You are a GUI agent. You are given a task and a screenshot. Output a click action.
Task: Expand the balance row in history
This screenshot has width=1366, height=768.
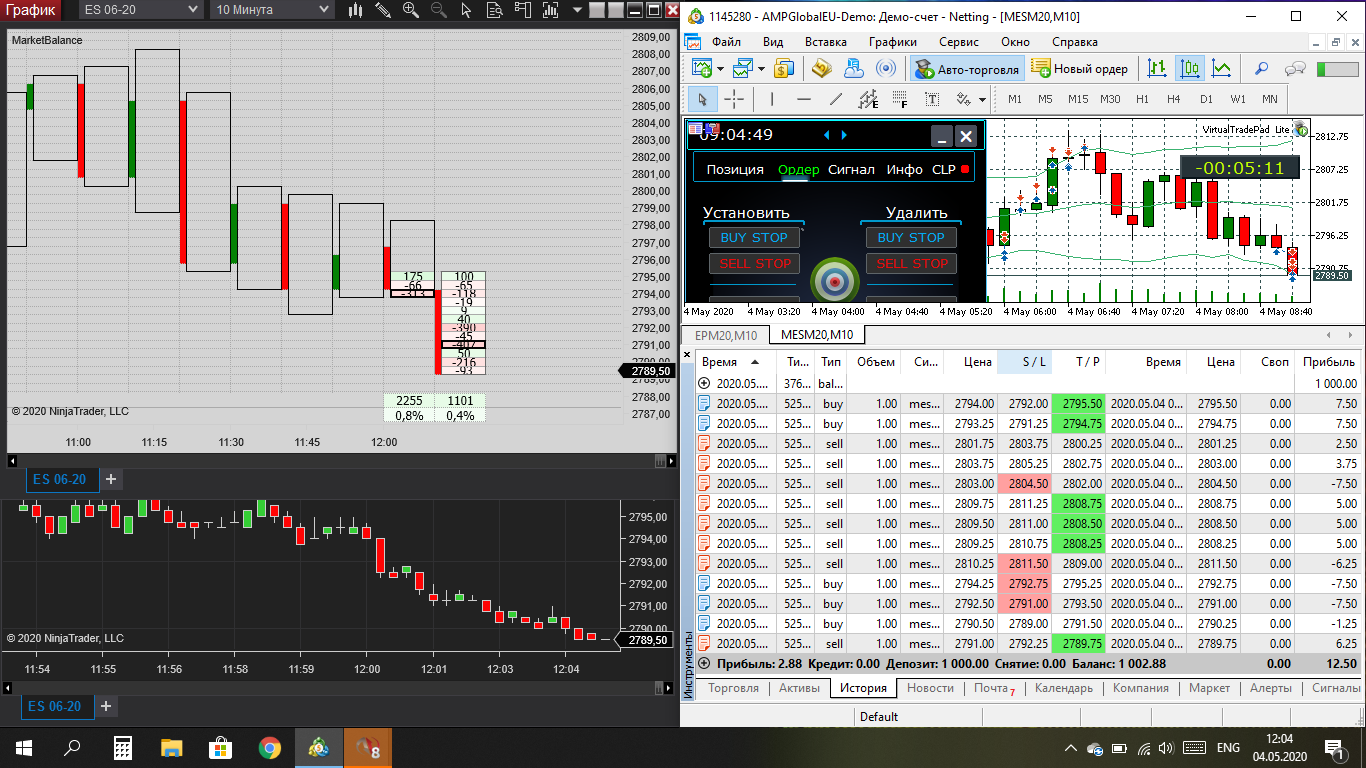click(704, 383)
